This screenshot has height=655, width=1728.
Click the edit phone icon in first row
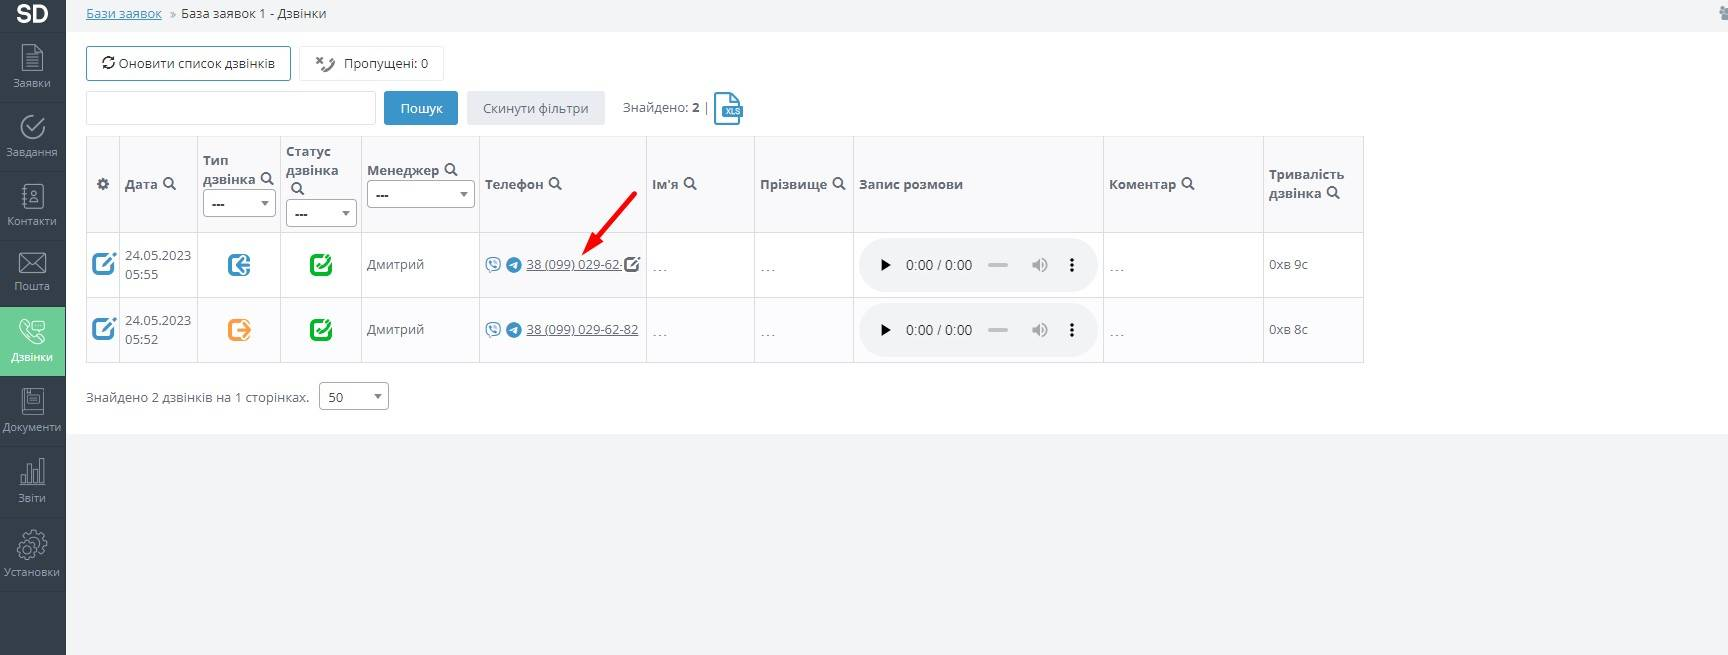click(x=632, y=265)
